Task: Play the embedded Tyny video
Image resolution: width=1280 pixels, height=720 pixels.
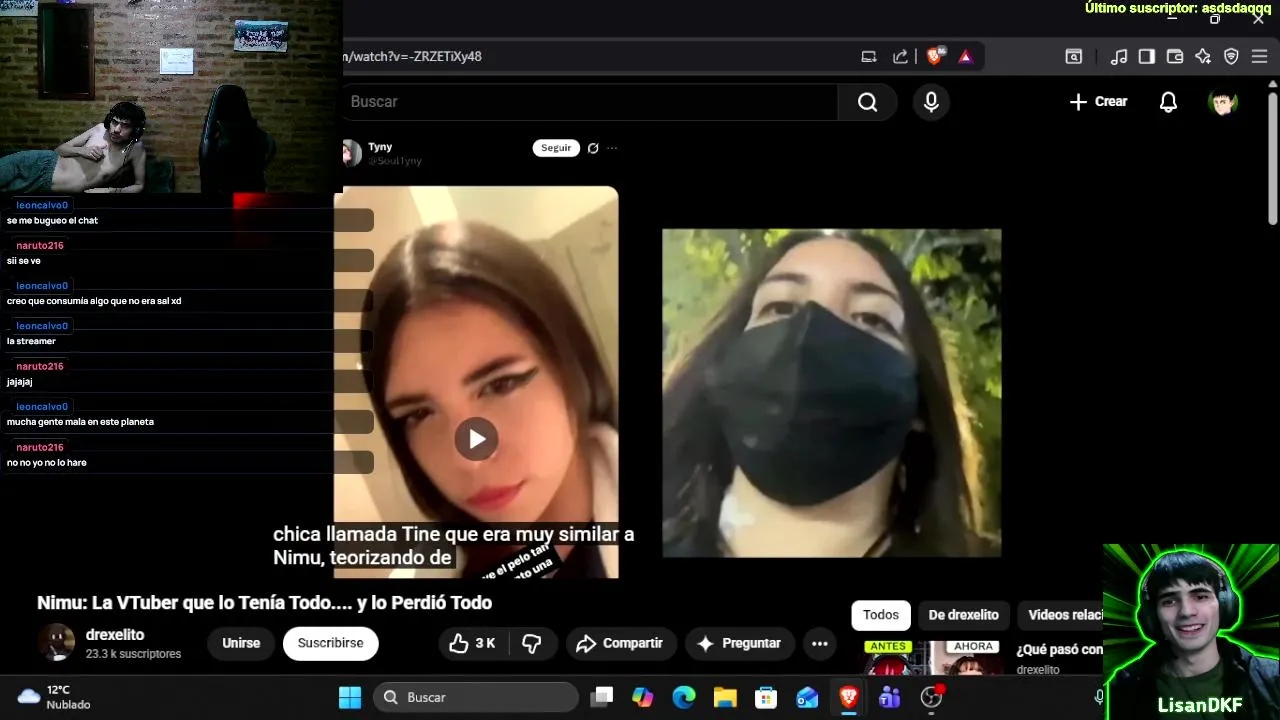Action: (x=477, y=439)
